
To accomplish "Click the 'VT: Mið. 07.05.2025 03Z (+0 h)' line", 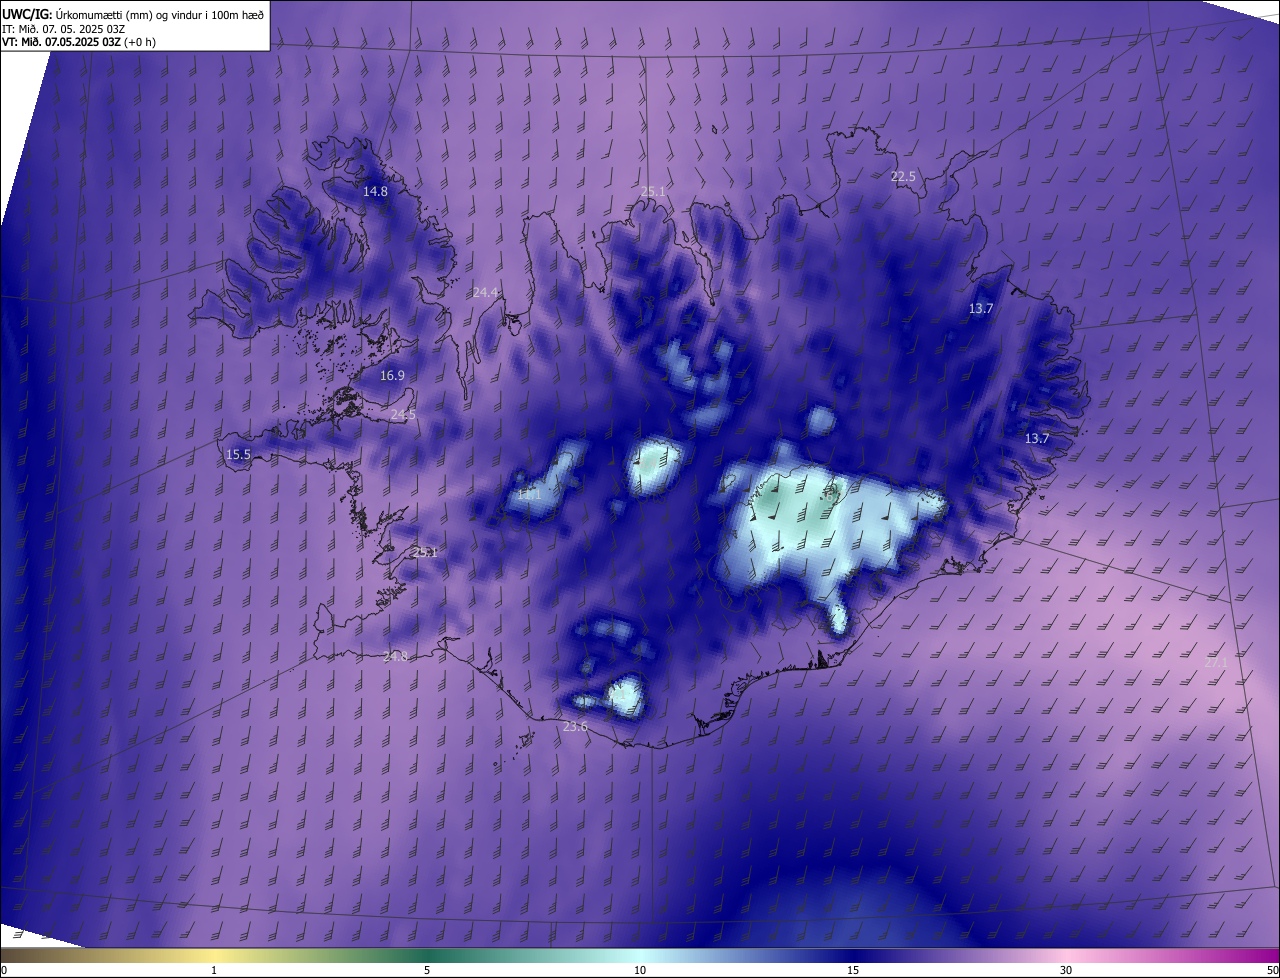I will tap(79, 42).
